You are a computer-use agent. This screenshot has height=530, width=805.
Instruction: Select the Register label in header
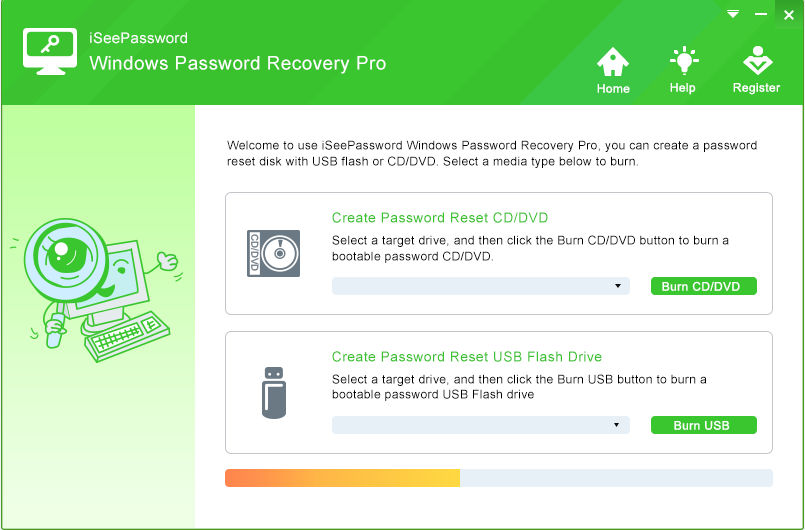(x=756, y=88)
